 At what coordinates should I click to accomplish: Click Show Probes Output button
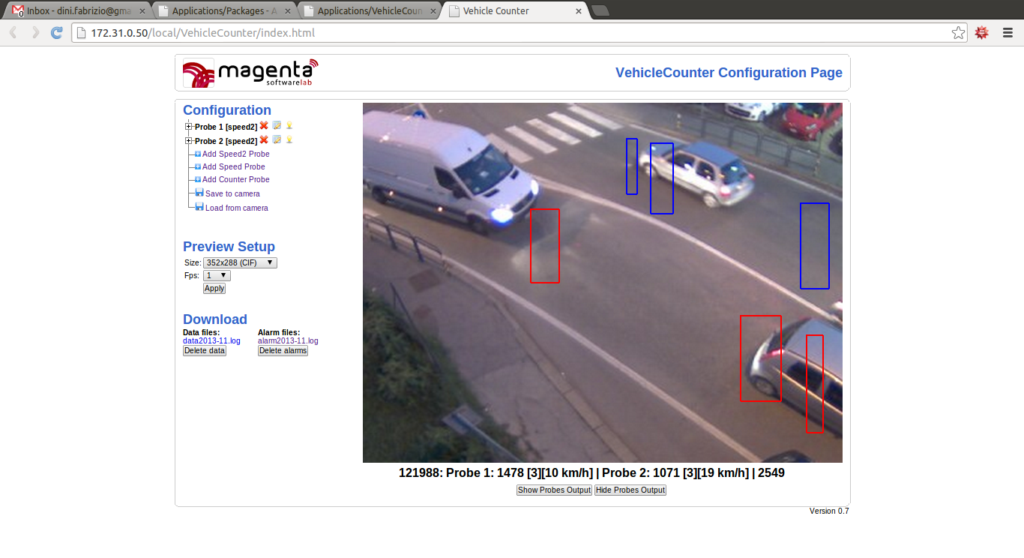point(554,490)
